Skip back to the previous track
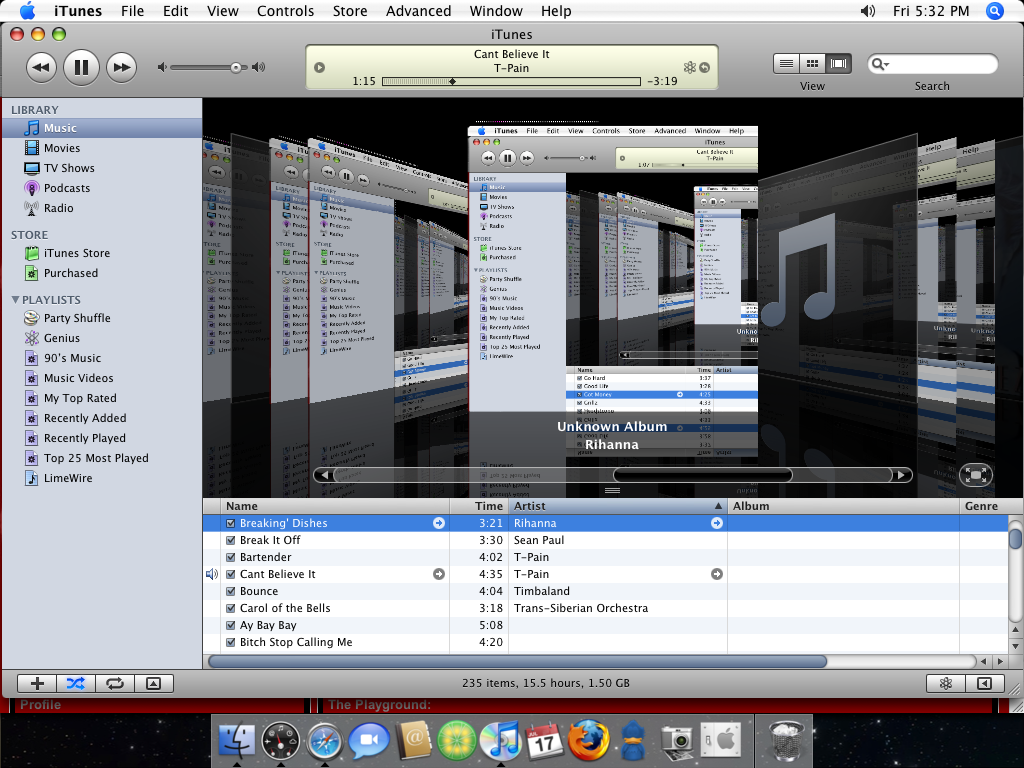 [41, 67]
